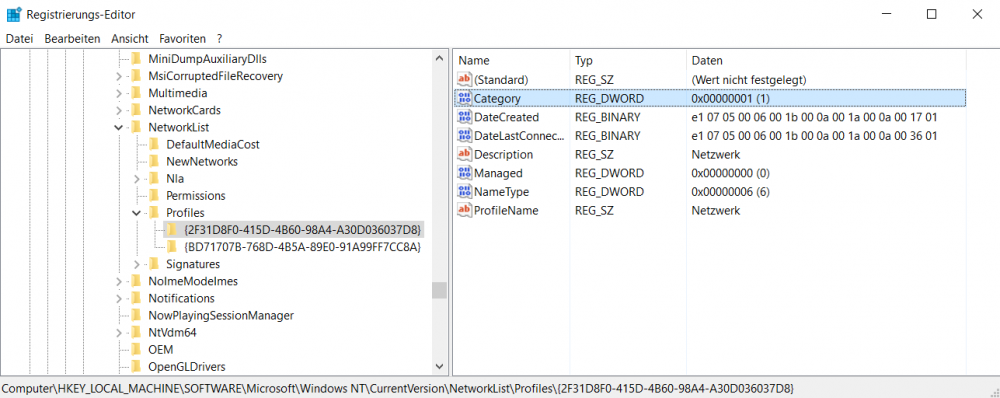Click the registry path in the address bar

(397, 388)
